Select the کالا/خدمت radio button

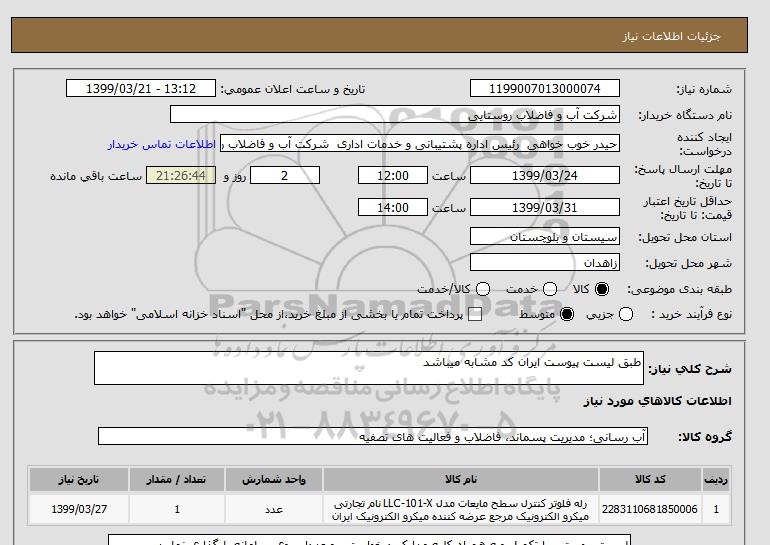coord(483,289)
